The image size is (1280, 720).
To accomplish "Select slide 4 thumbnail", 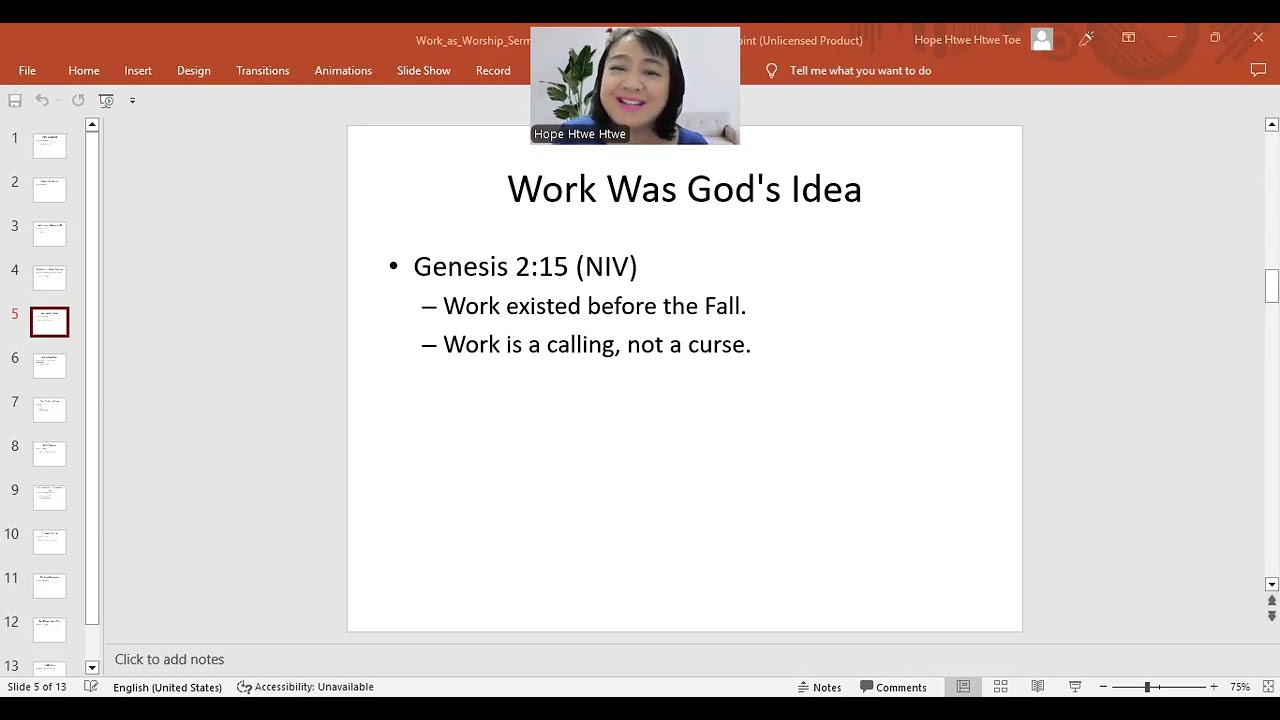I will click(50, 278).
